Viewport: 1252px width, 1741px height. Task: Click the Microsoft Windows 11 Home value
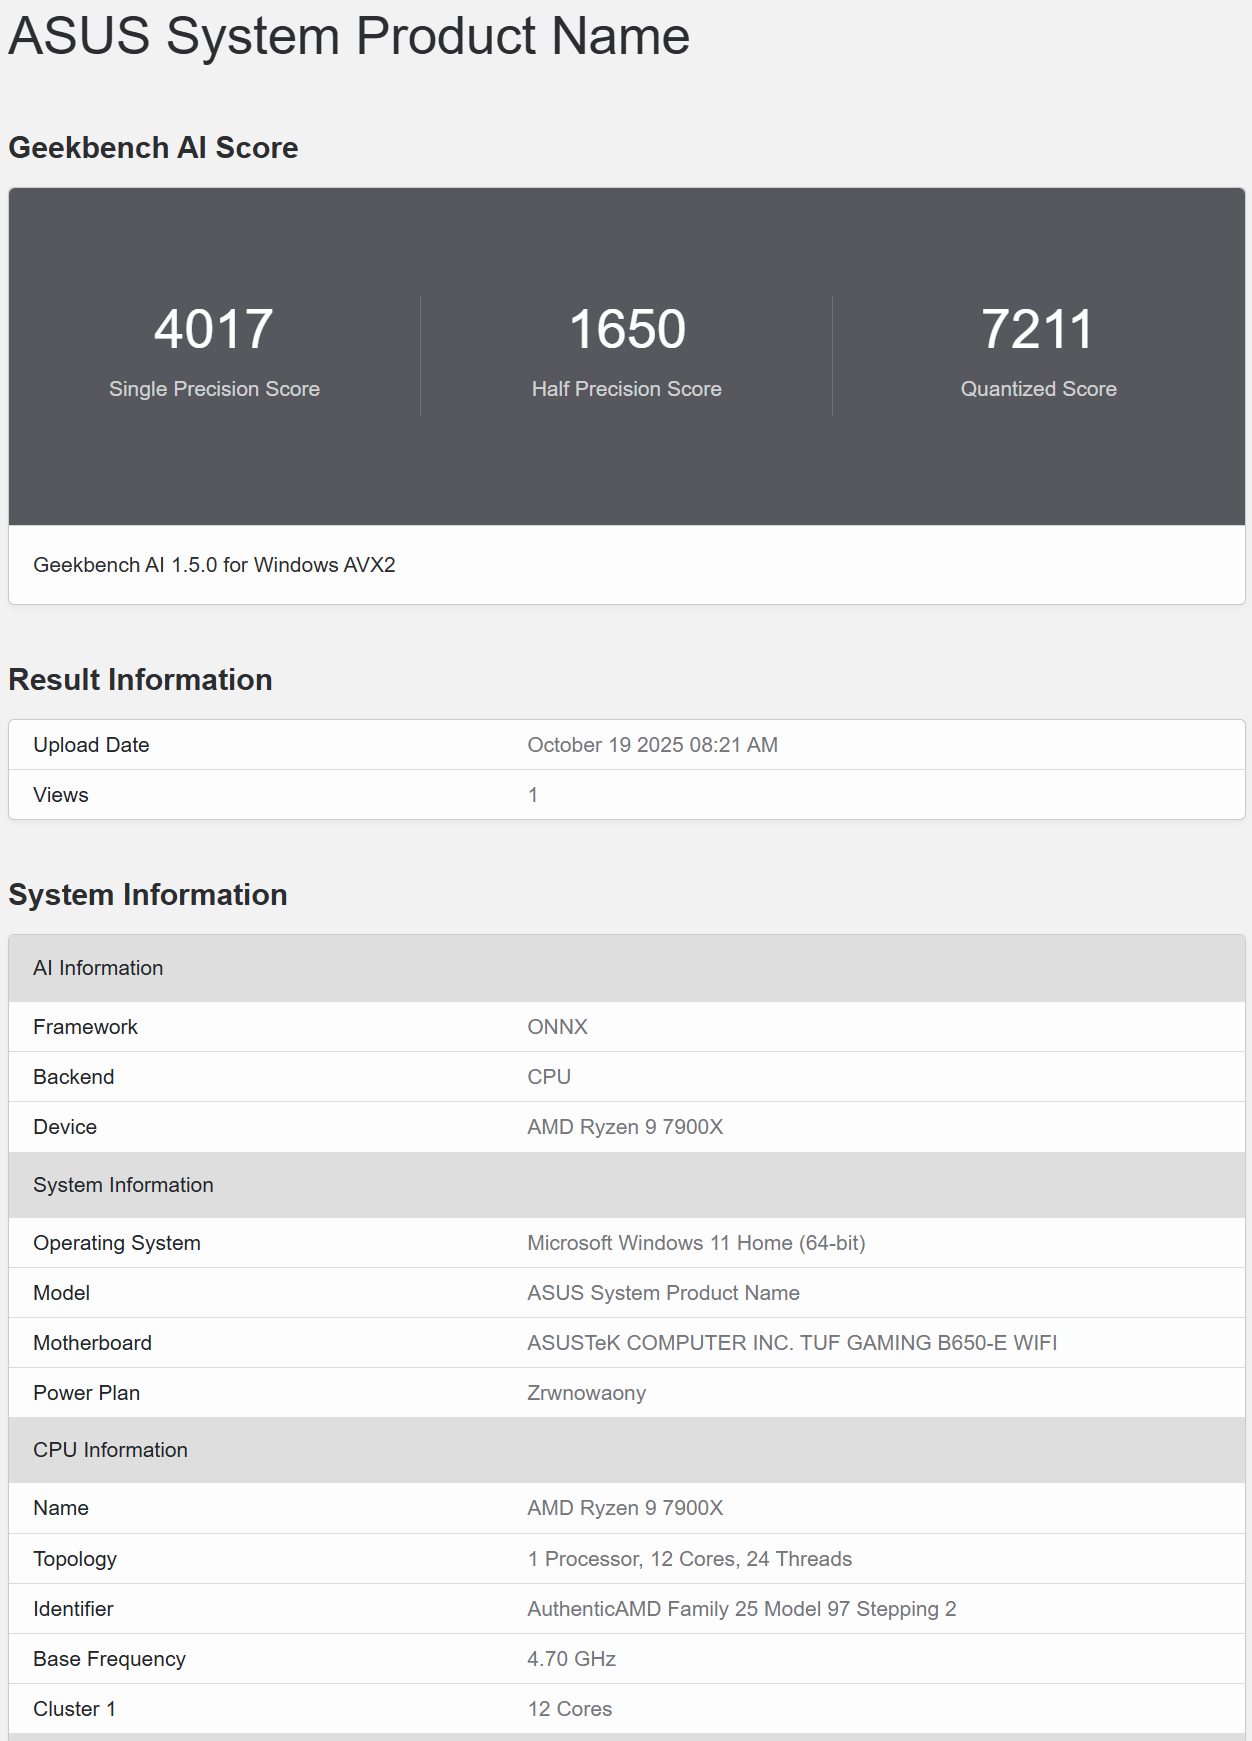[696, 1243]
